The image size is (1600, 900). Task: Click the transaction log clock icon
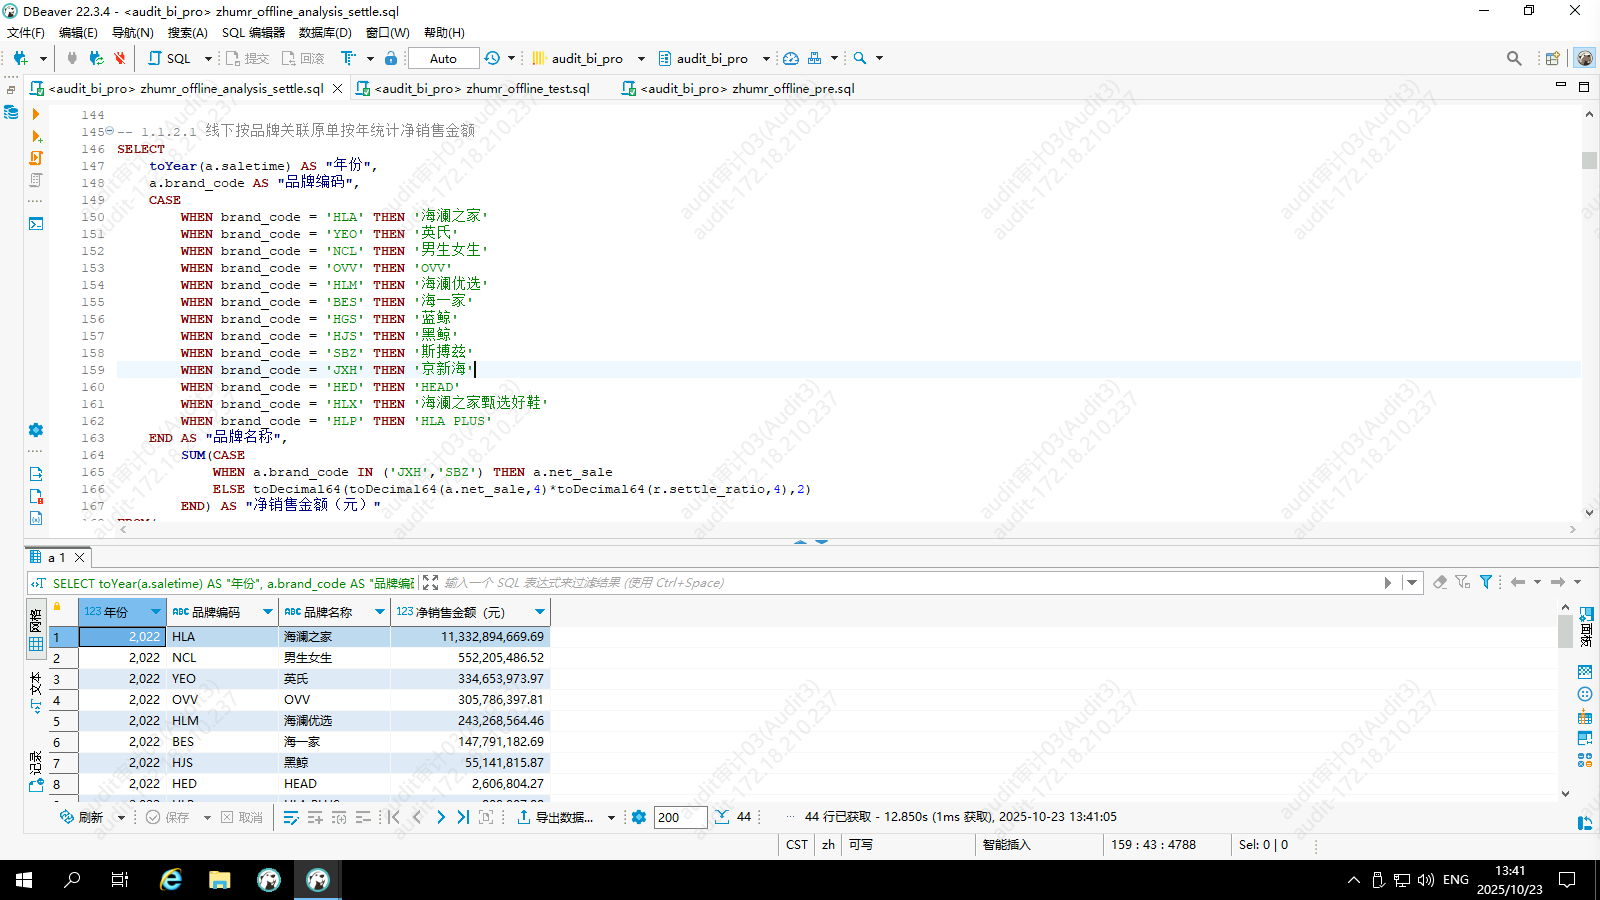click(x=492, y=58)
